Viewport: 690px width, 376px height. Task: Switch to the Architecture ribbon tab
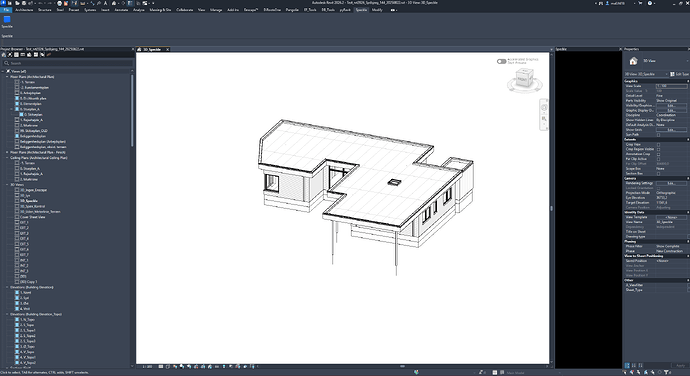[x=24, y=10]
